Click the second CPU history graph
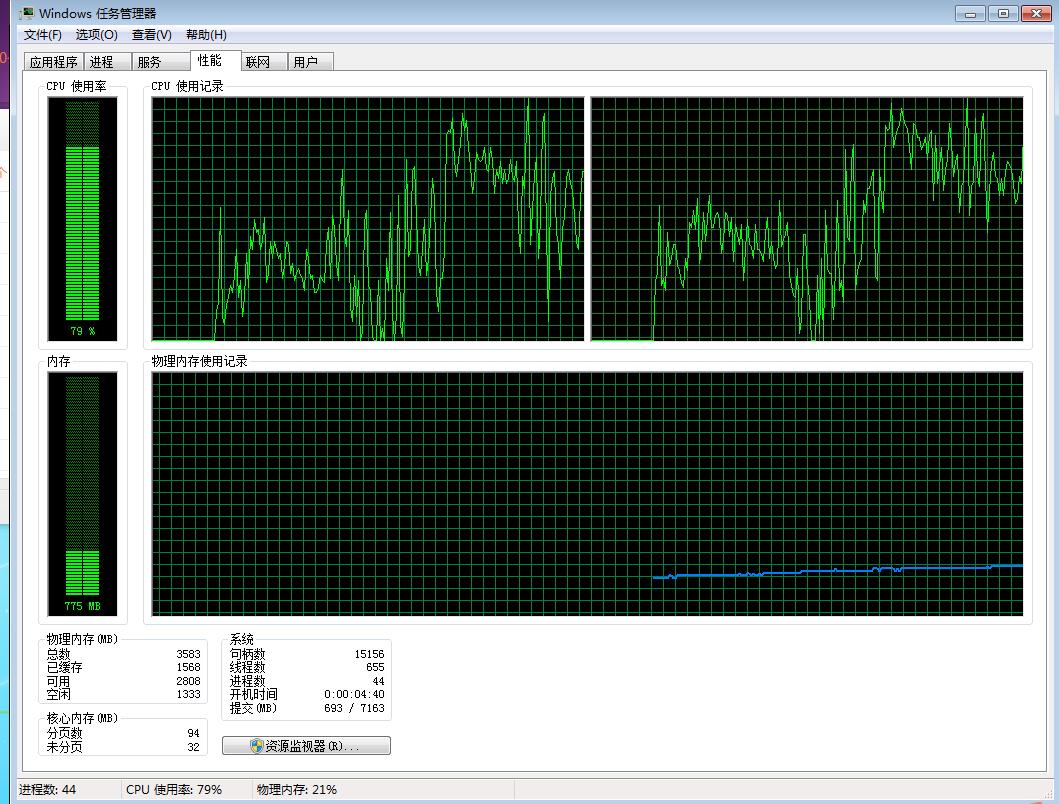The height and width of the screenshot is (804, 1059). point(807,219)
